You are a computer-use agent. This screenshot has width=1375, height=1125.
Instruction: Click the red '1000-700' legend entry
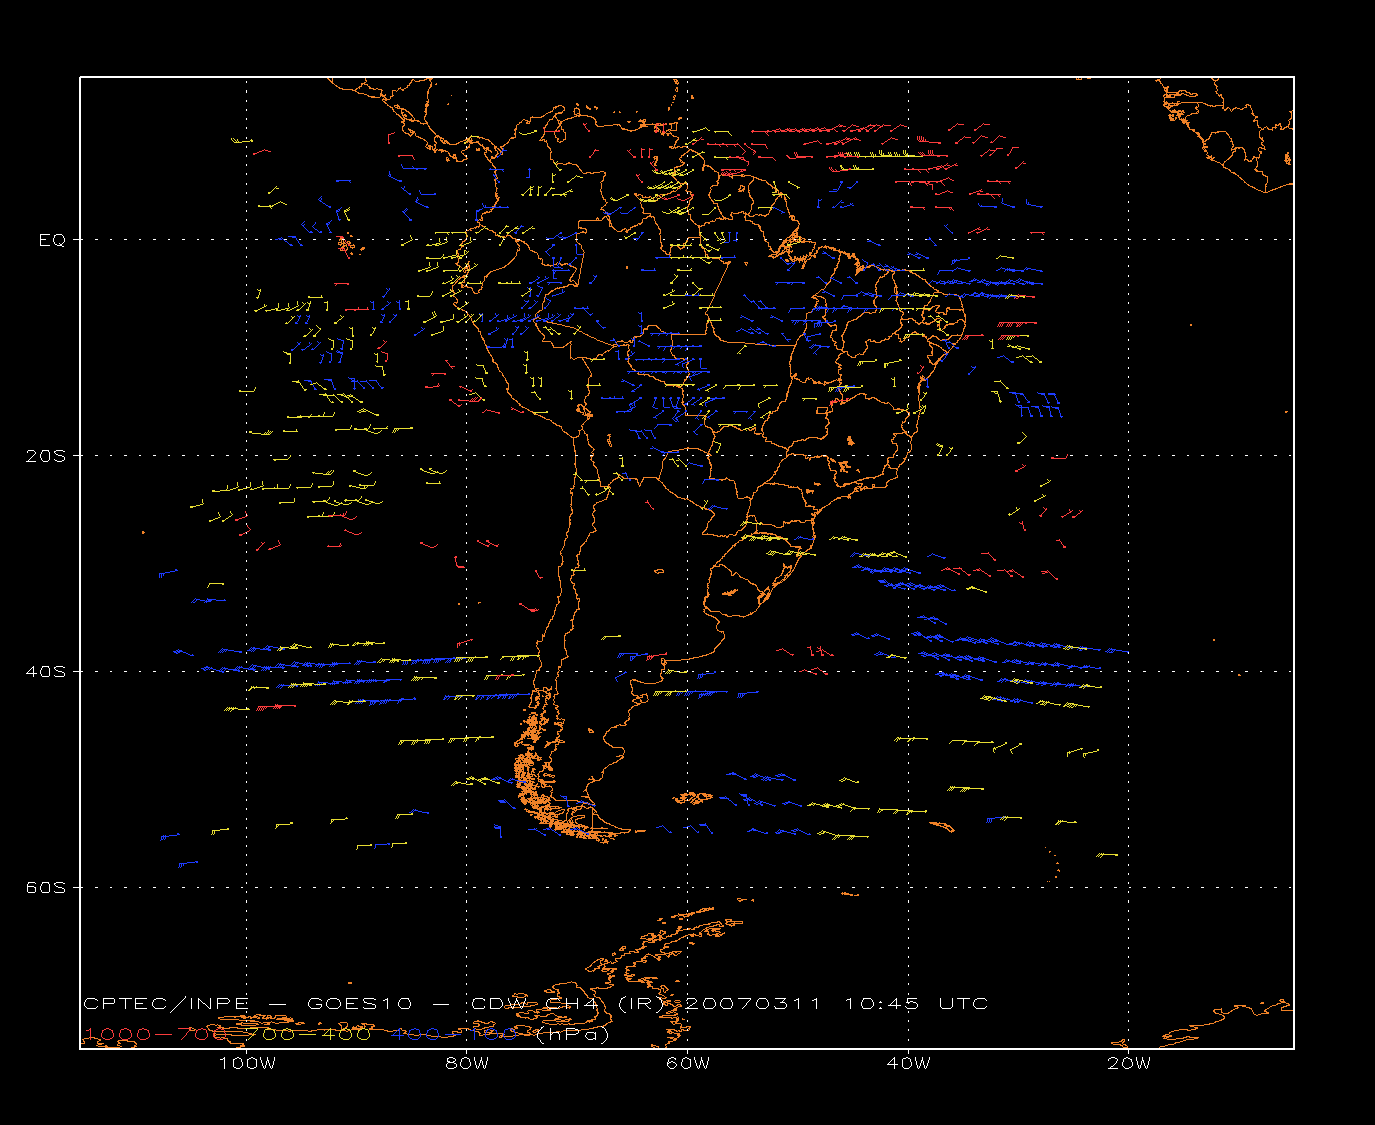[157, 1034]
